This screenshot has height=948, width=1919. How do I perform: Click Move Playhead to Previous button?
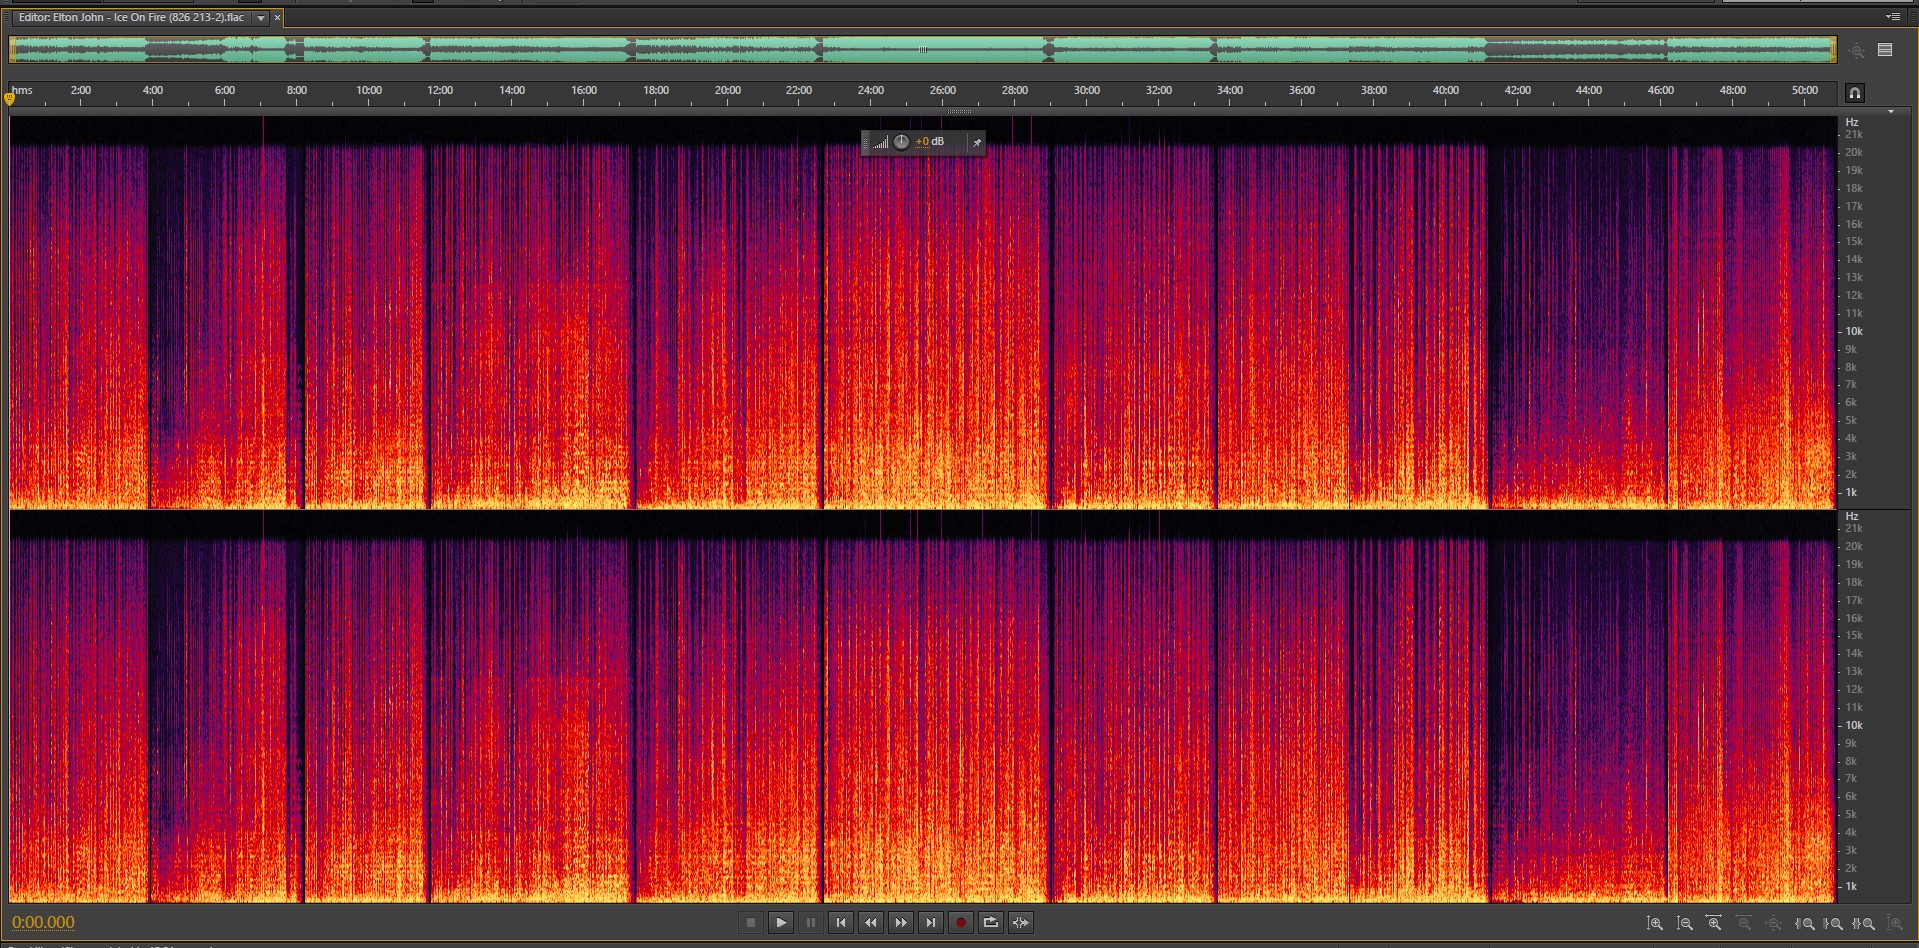tap(841, 922)
